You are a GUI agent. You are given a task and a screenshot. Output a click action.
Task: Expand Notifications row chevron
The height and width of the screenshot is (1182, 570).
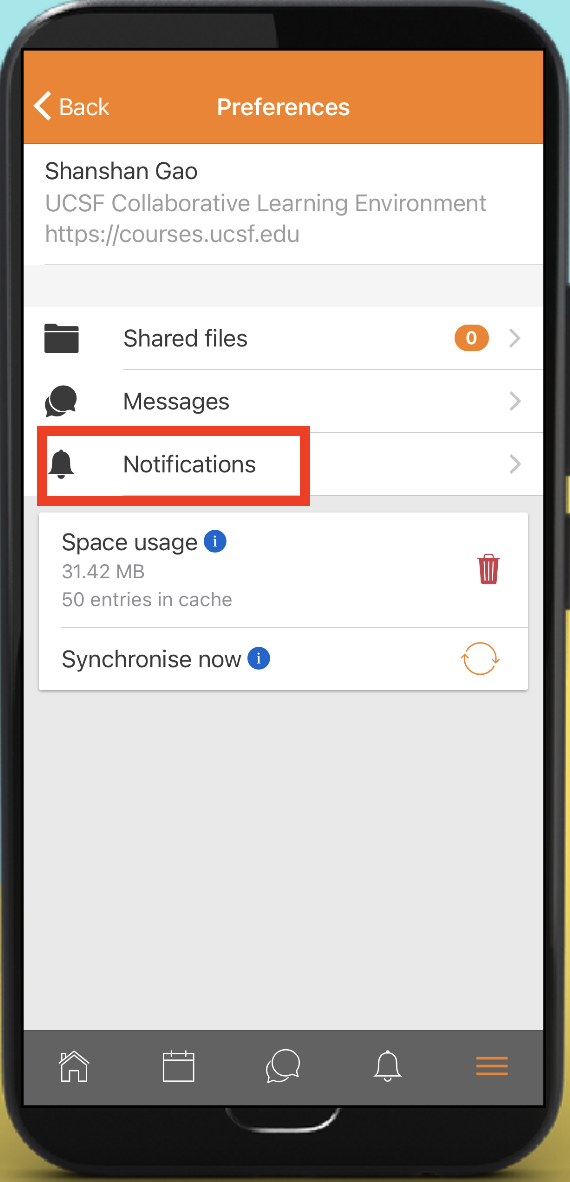coord(515,464)
